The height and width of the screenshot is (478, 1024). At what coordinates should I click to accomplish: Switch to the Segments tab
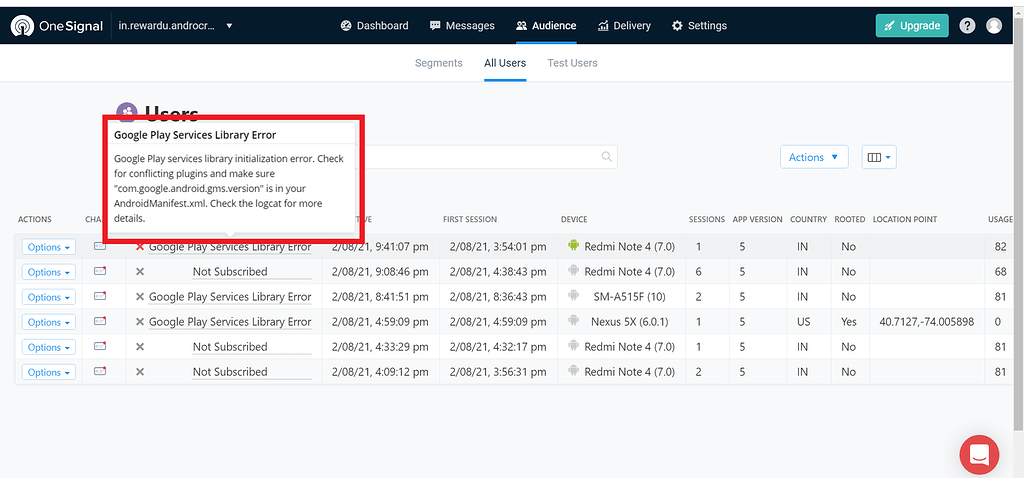tap(439, 63)
